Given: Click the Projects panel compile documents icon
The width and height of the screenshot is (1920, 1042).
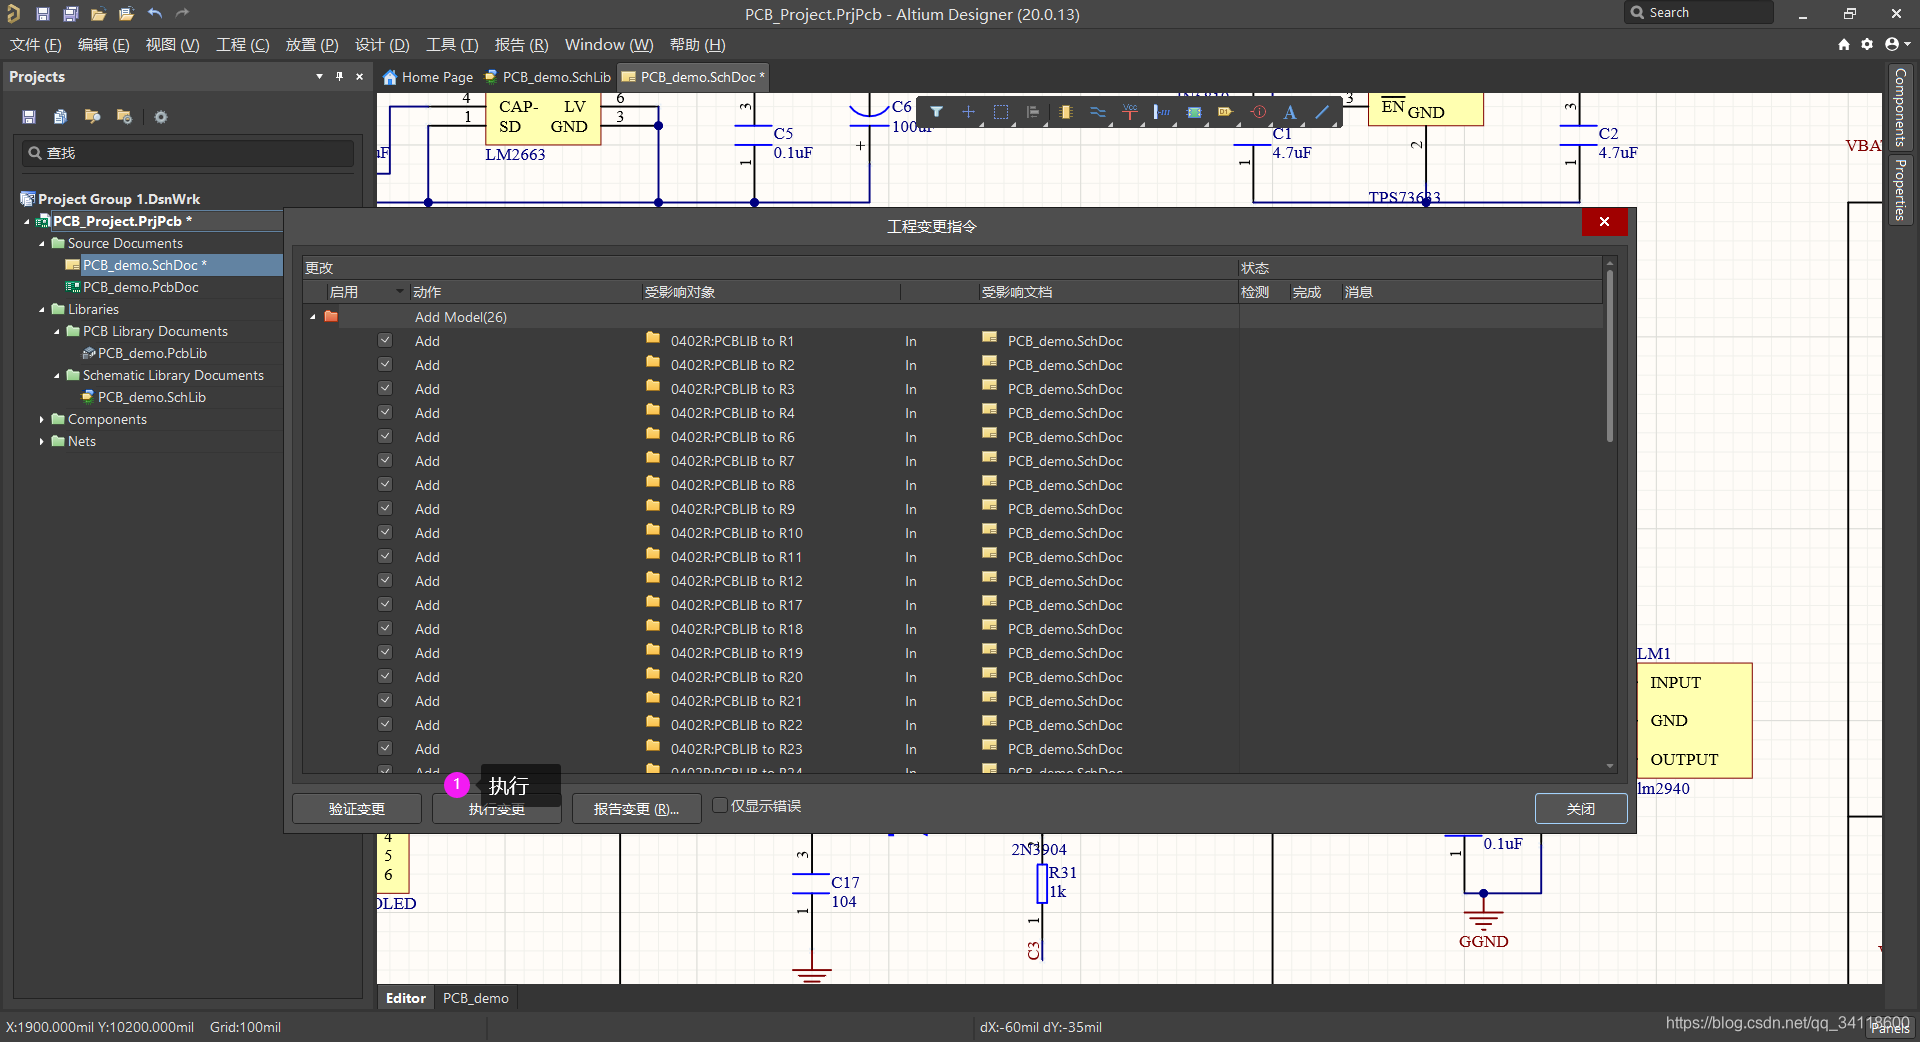Looking at the screenshot, I should click(x=60, y=117).
